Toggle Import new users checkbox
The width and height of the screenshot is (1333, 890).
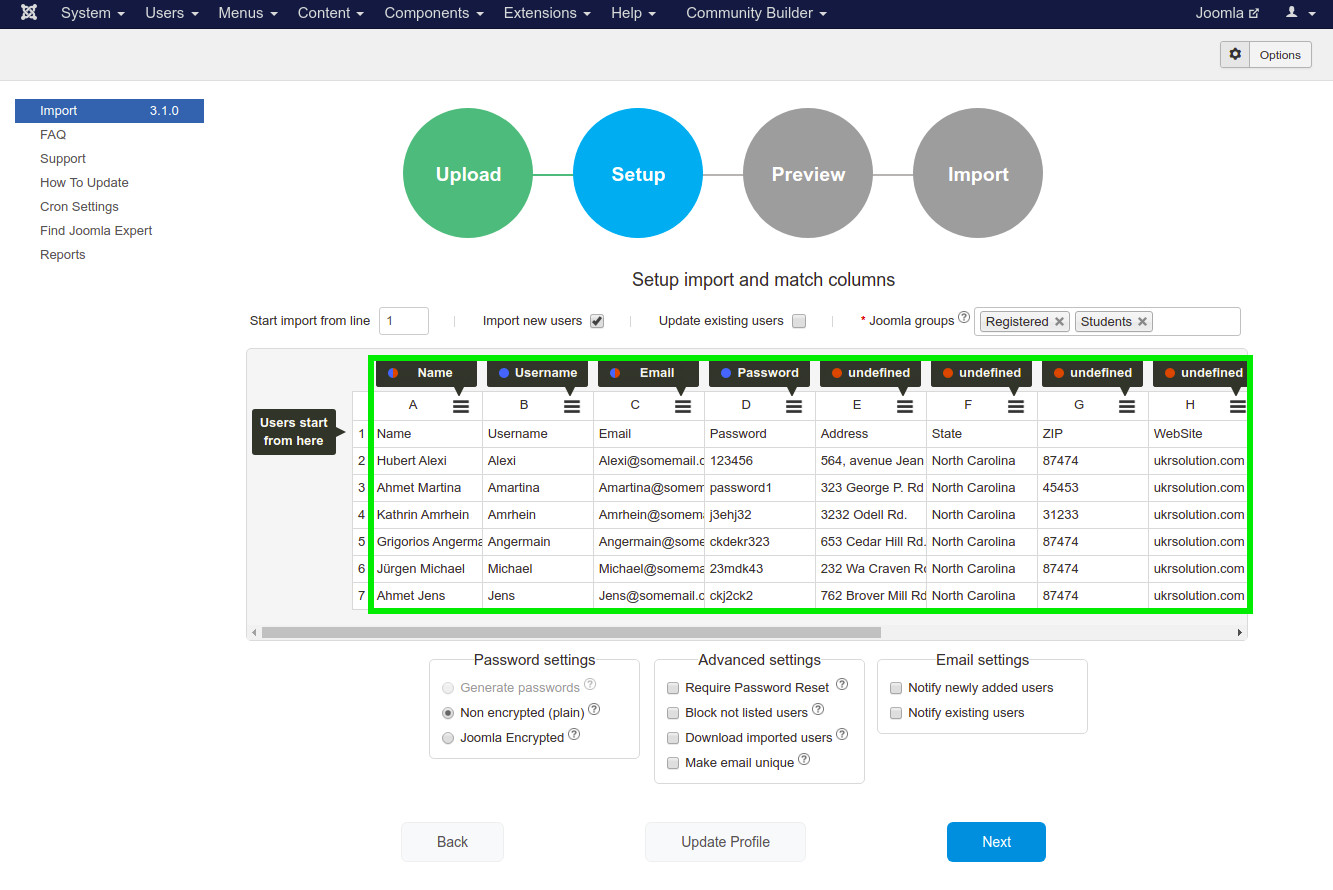597,321
